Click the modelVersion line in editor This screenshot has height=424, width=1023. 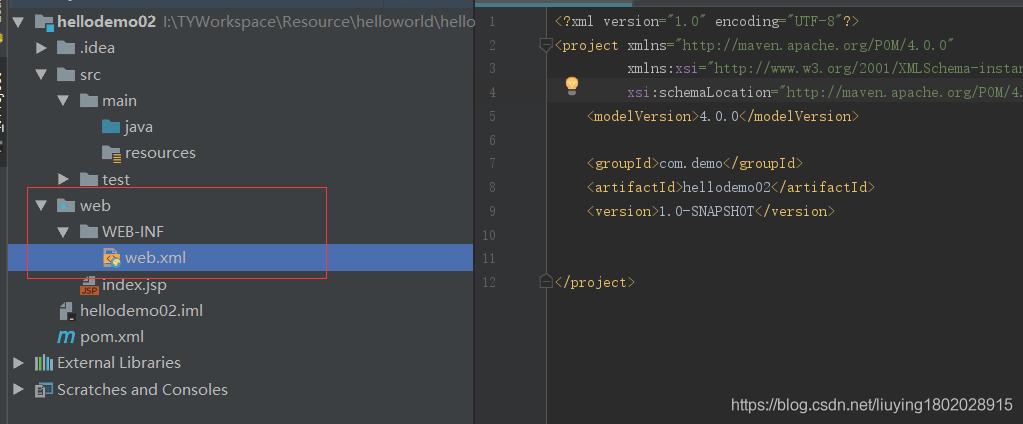coord(723,116)
